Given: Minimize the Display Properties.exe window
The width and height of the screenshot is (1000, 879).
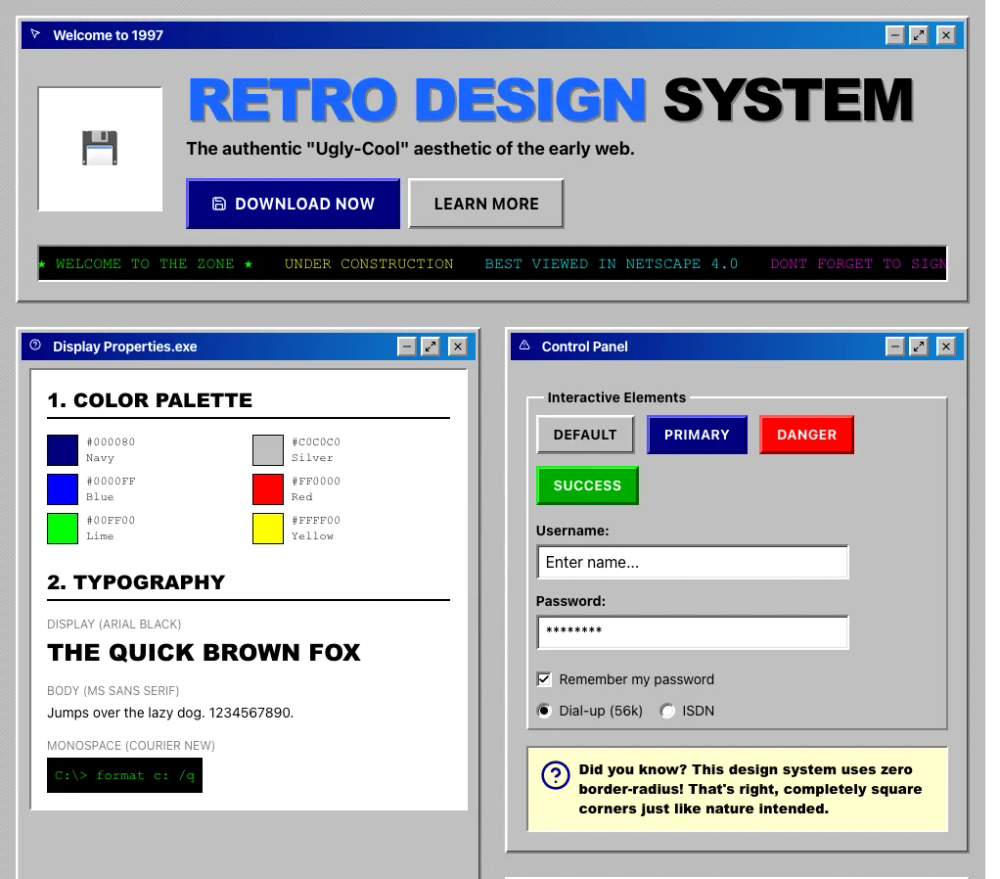Looking at the screenshot, I should coord(406,346).
